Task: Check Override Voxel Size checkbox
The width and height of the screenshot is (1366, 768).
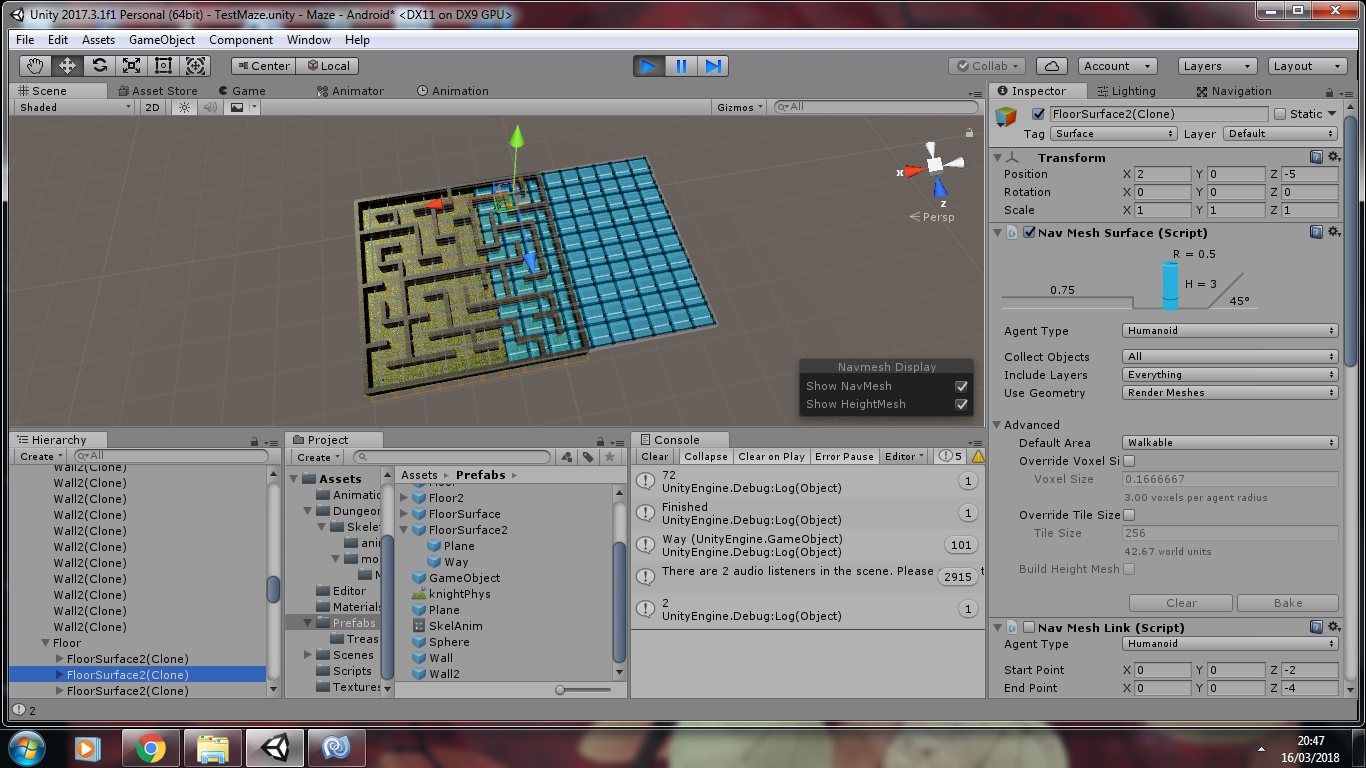Action: point(1129,461)
